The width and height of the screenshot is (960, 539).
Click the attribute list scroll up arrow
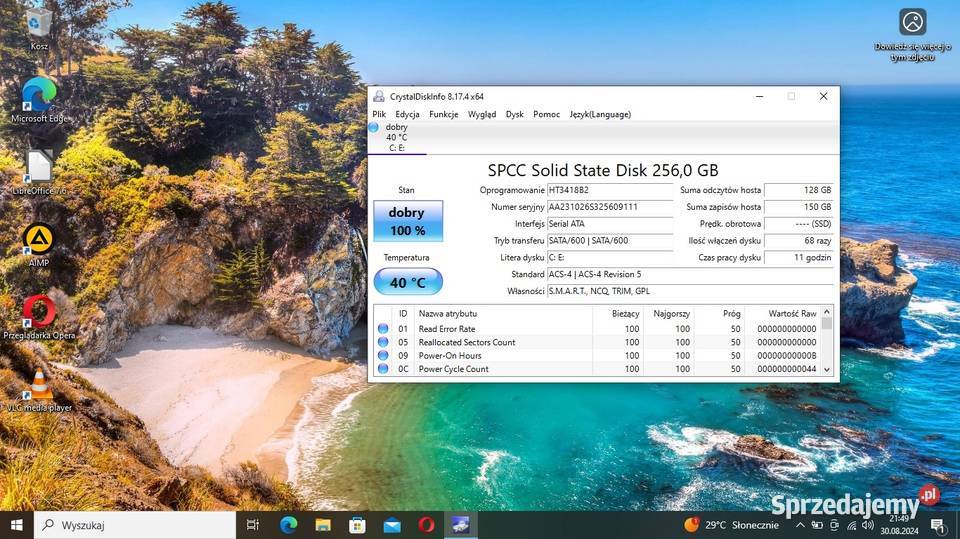click(x=827, y=312)
